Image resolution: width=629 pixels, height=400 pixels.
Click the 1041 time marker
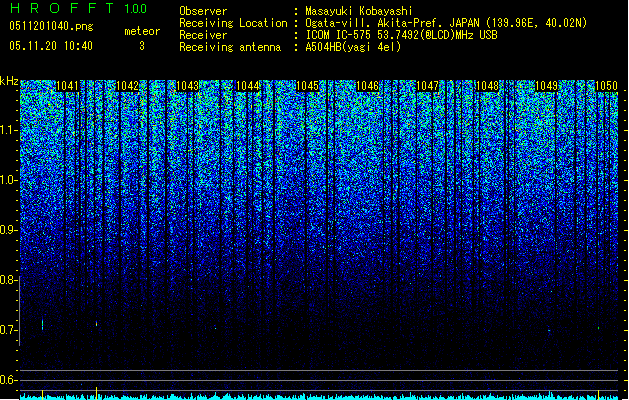[67, 86]
